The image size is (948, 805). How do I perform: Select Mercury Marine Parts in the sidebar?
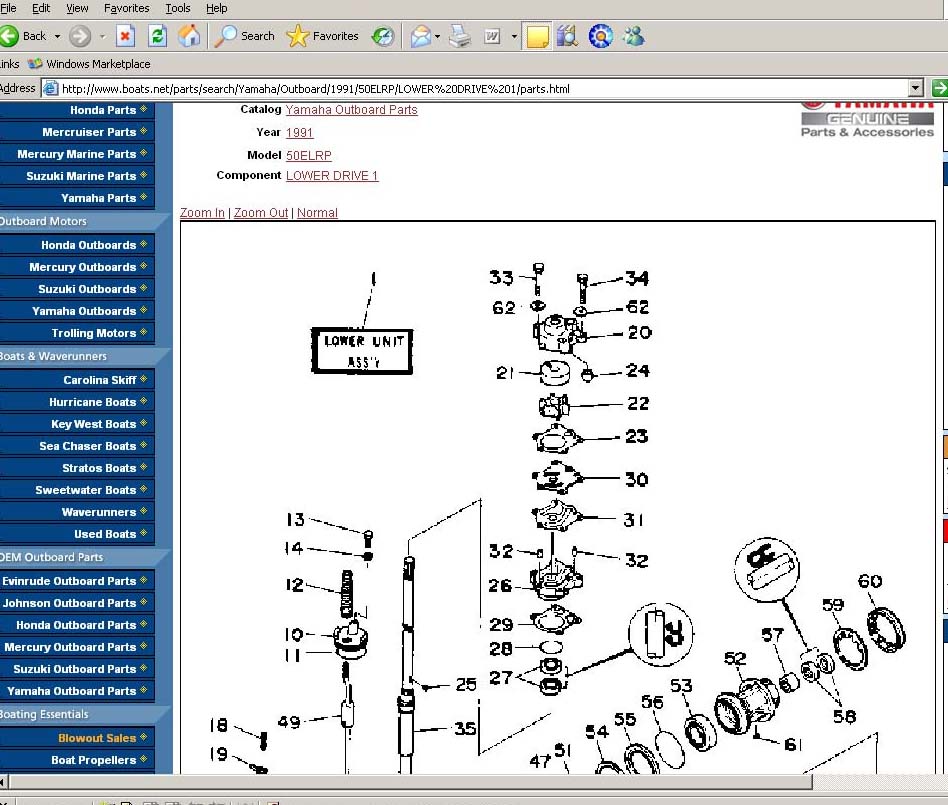[77, 154]
